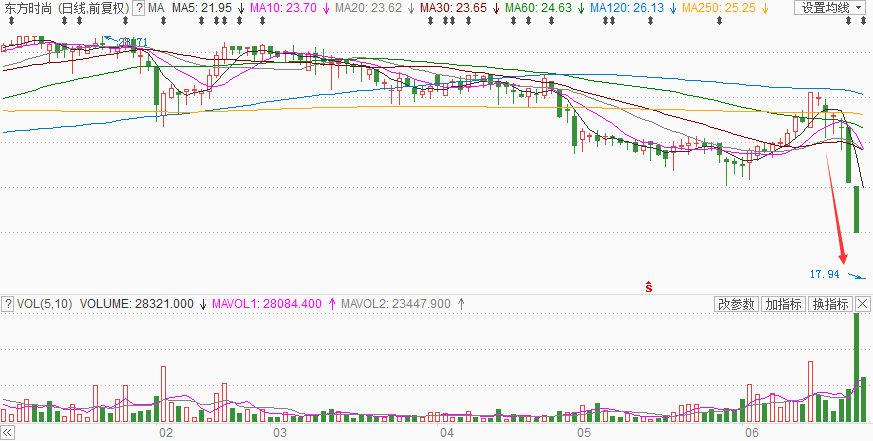Image resolution: width=873 pixels, height=441 pixels.
Task: Click the tallest green volume bar
Action: point(856,368)
